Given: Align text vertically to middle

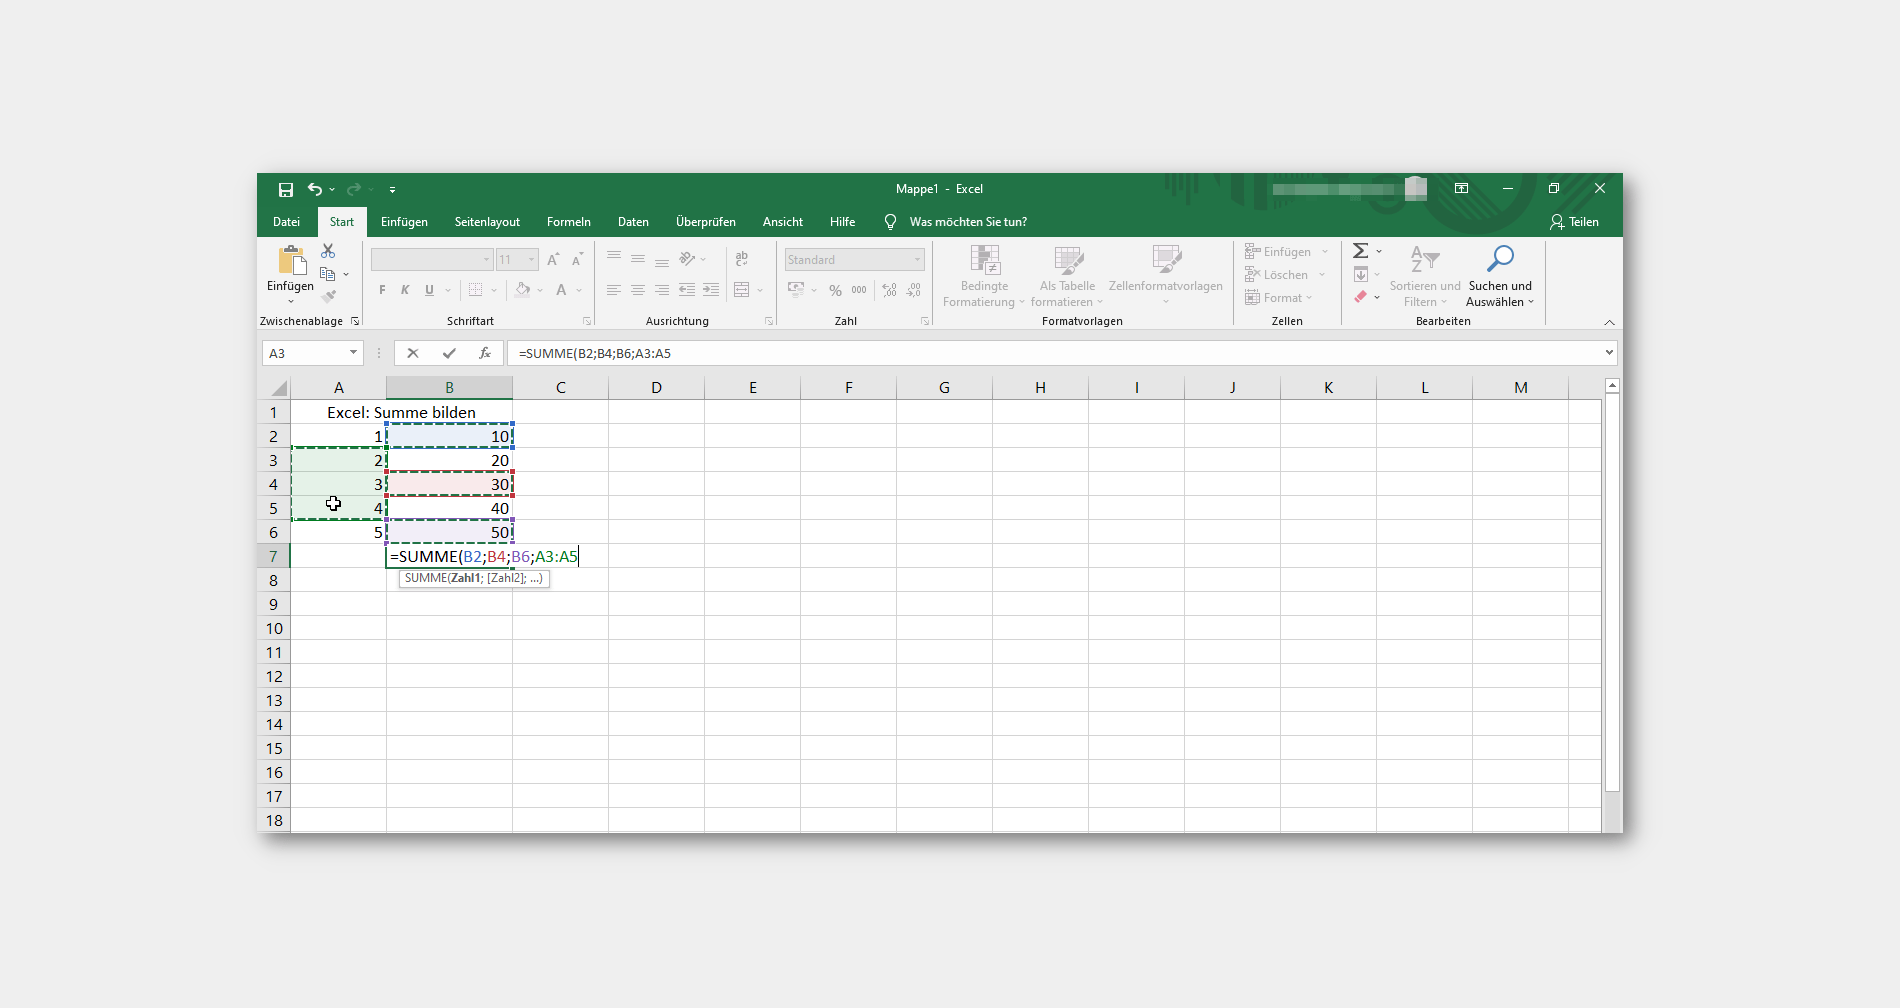Looking at the screenshot, I should pos(638,258).
